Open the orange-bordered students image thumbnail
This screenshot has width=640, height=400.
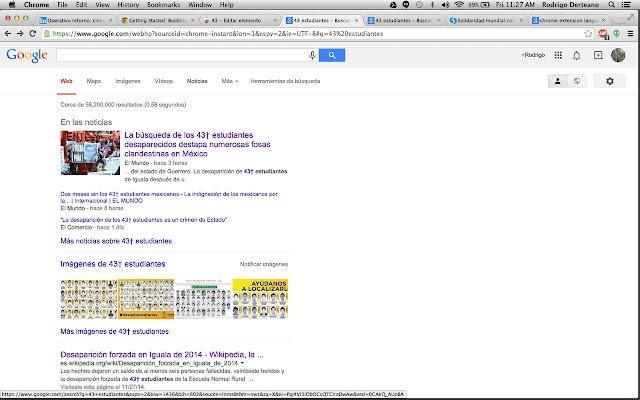(x=146, y=299)
